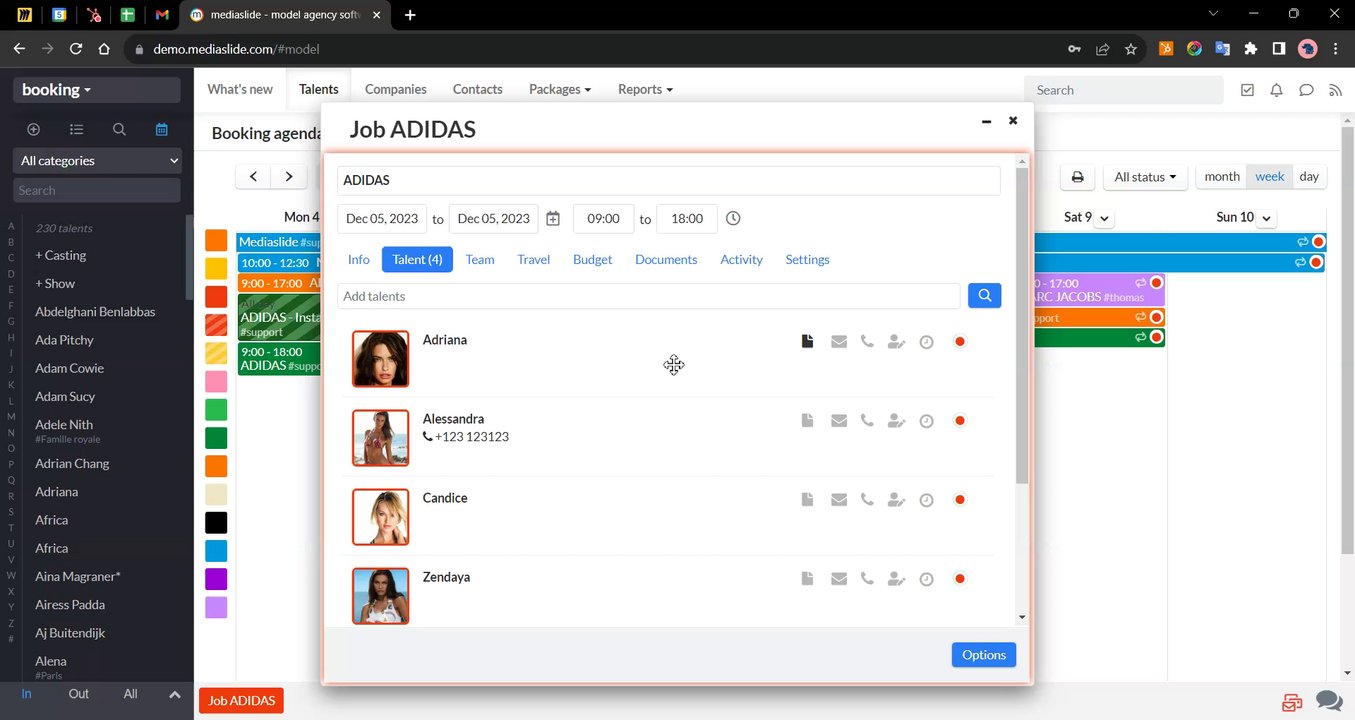1355x720 pixels.
Task: Go to next week arrow
Action: tap(289, 176)
